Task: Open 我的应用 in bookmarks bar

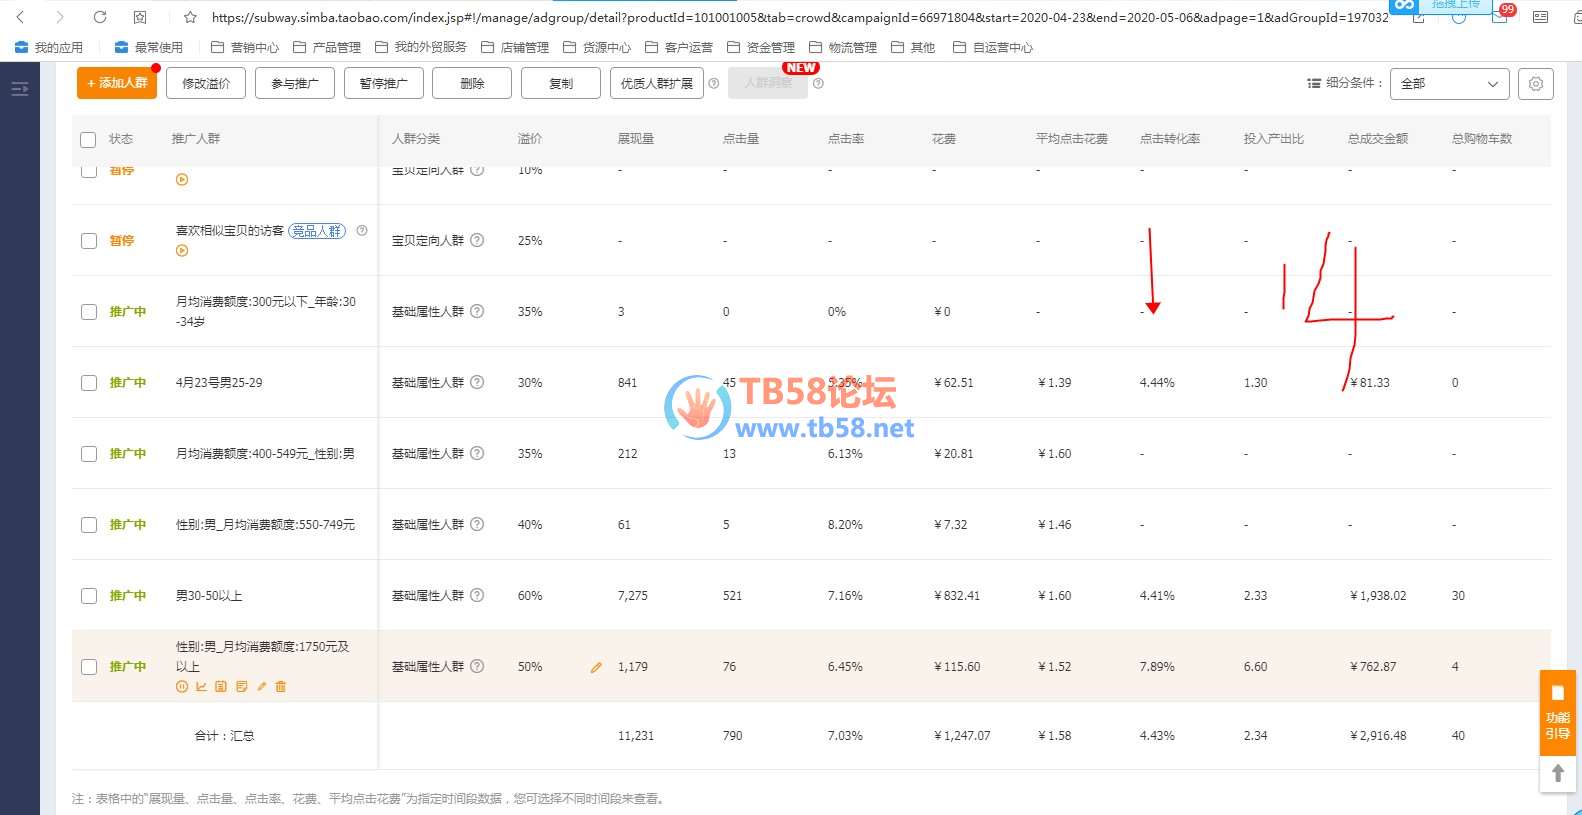Action: [49, 47]
